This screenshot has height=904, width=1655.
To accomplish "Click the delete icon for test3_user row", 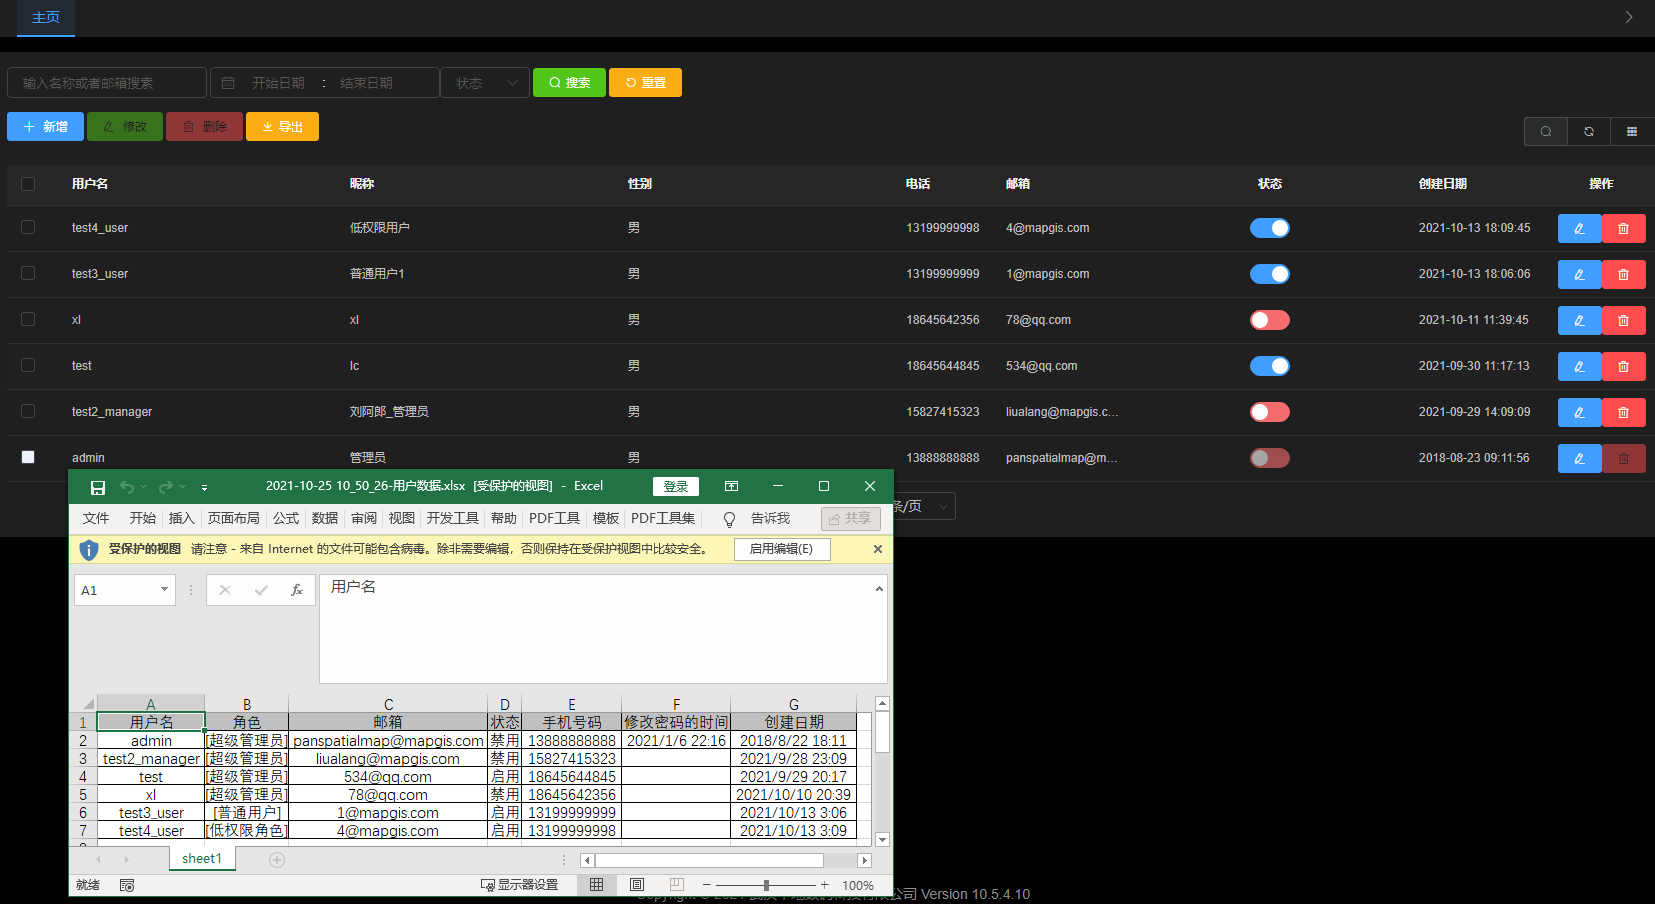I will (1623, 274).
